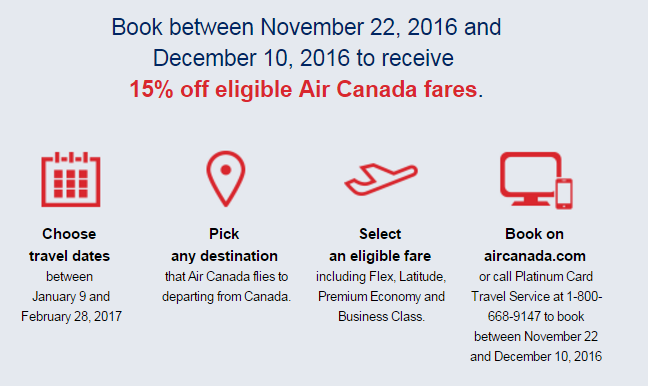Select the 'Pick any destination' heading

tap(224, 245)
